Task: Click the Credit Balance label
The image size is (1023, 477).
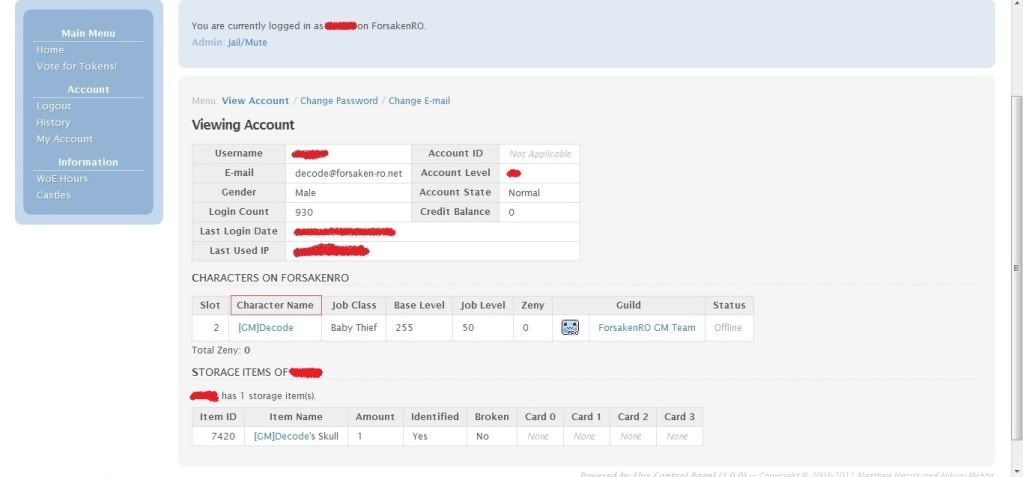Action: pos(455,211)
